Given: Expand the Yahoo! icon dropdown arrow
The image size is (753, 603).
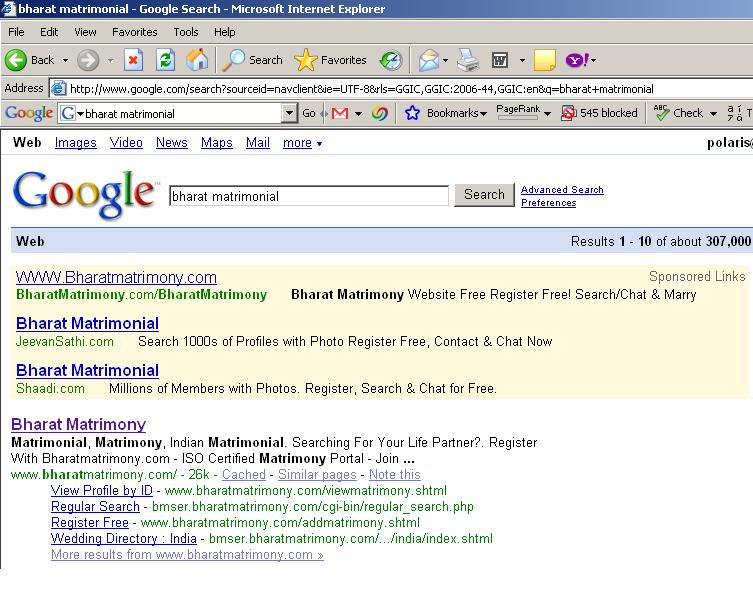Looking at the screenshot, I should [594, 60].
